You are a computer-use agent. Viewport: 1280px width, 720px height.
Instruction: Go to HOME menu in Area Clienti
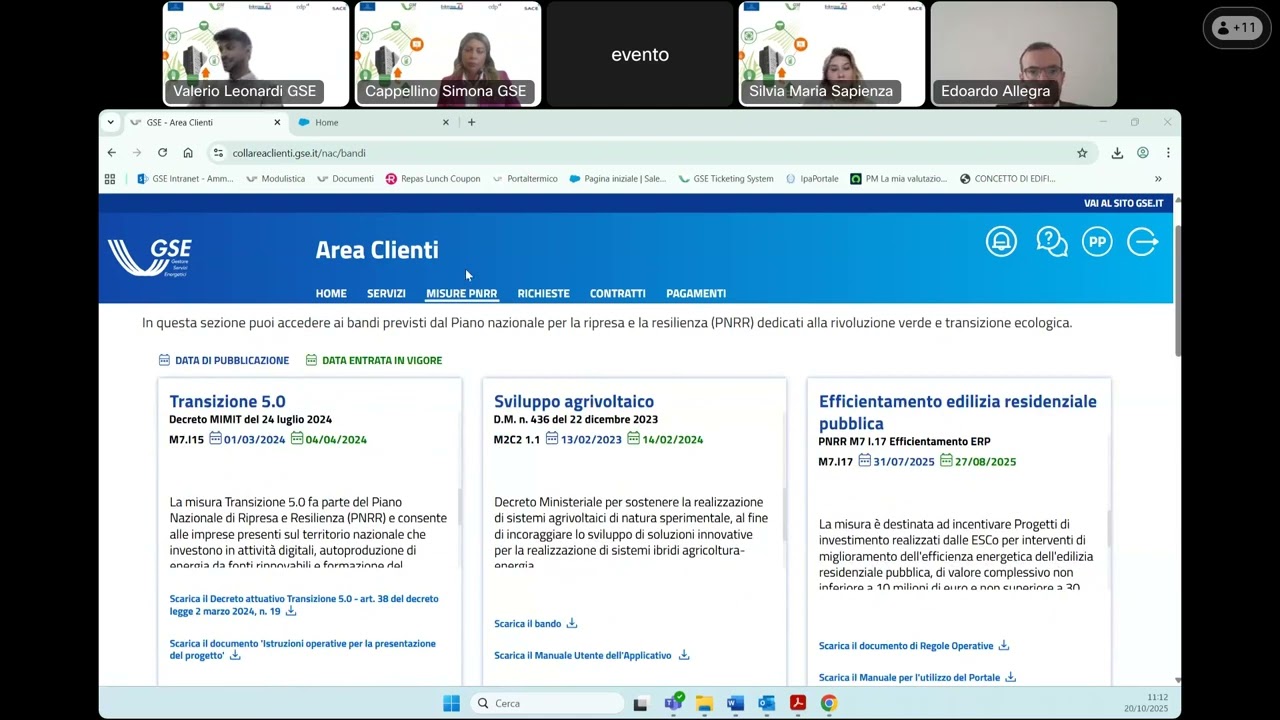coord(331,293)
